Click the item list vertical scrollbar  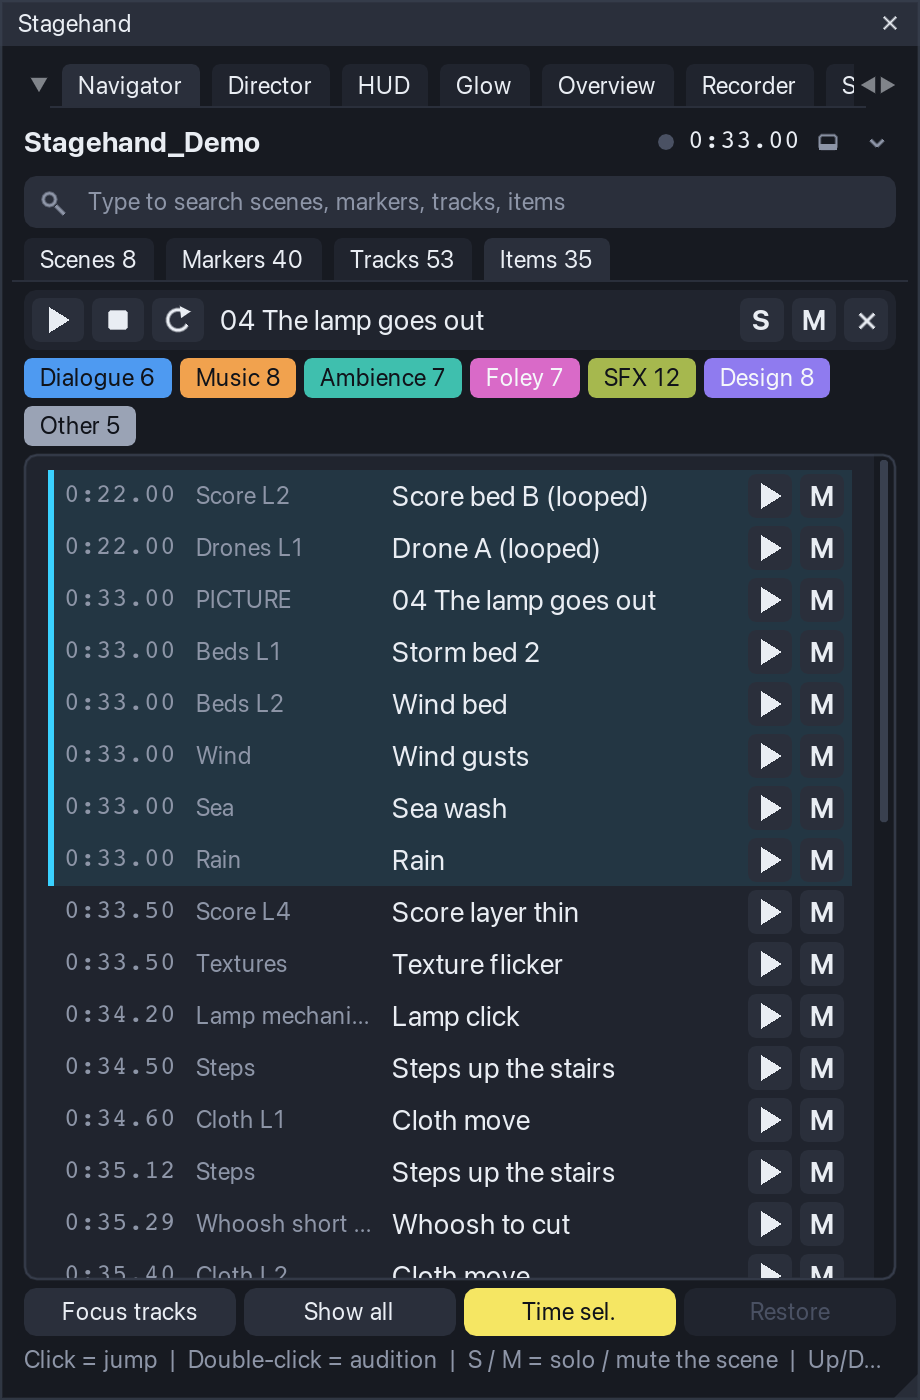[x=884, y=640]
